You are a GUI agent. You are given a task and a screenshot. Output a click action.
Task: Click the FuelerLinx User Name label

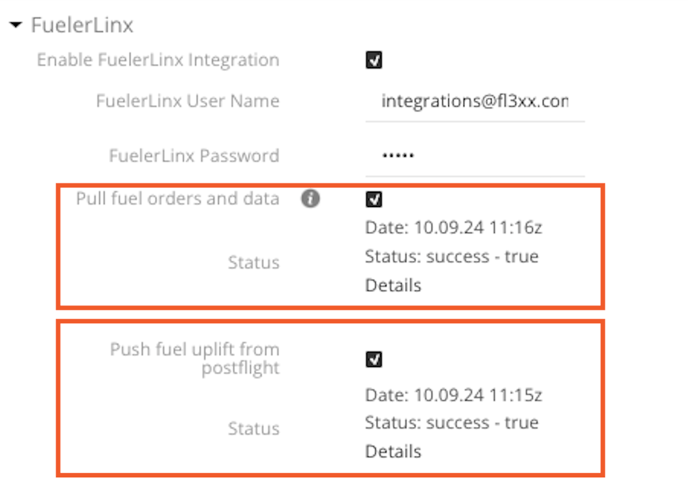pyautogui.click(x=188, y=101)
